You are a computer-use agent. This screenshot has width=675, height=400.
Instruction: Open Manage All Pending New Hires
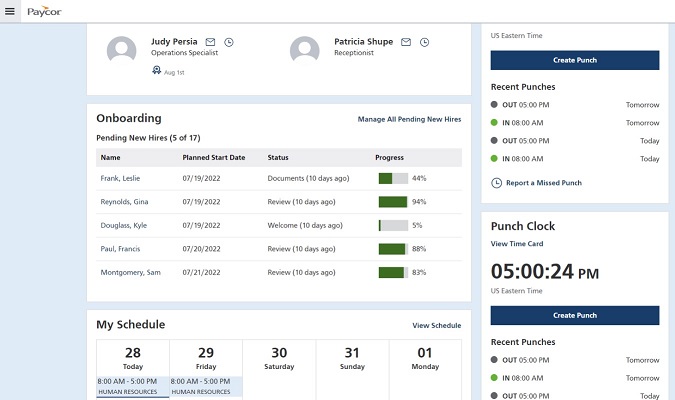(x=409, y=119)
